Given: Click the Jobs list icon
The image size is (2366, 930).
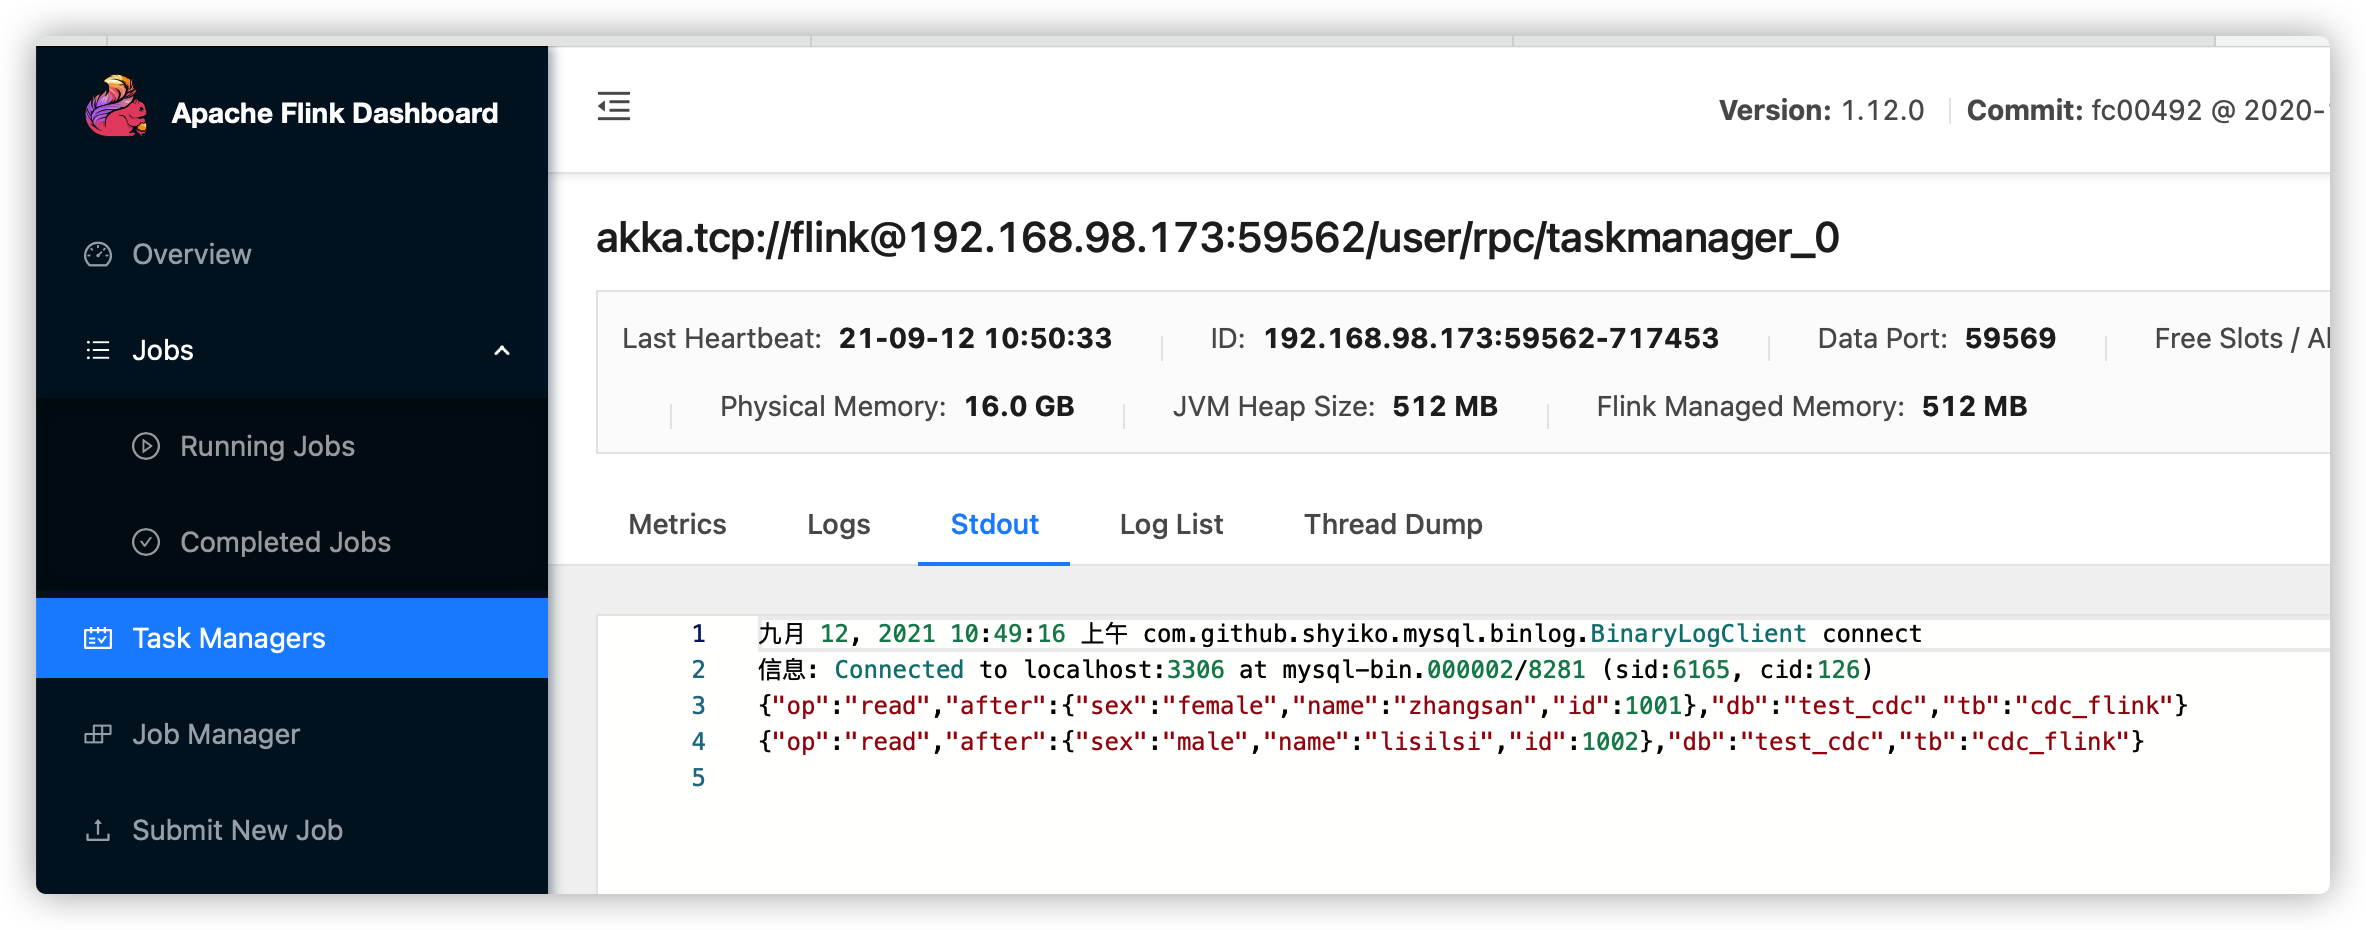Looking at the screenshot, I should (98, 350).
